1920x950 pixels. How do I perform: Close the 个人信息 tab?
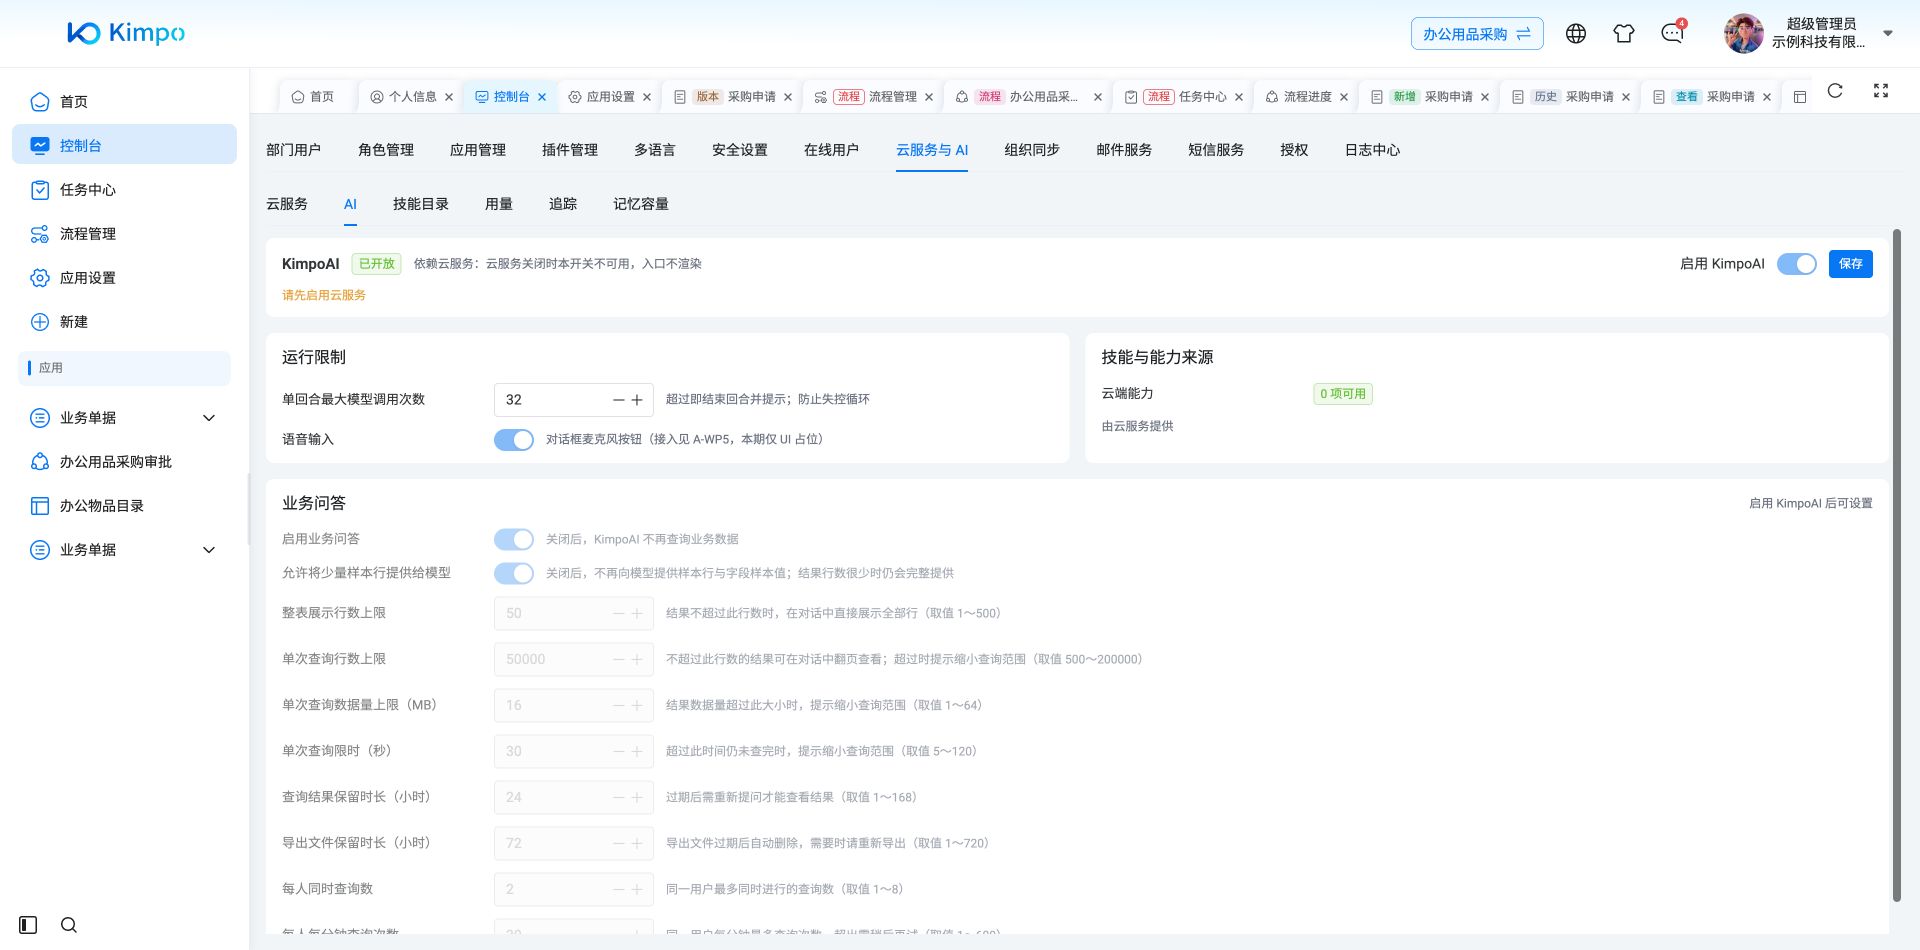coord(449,97)
